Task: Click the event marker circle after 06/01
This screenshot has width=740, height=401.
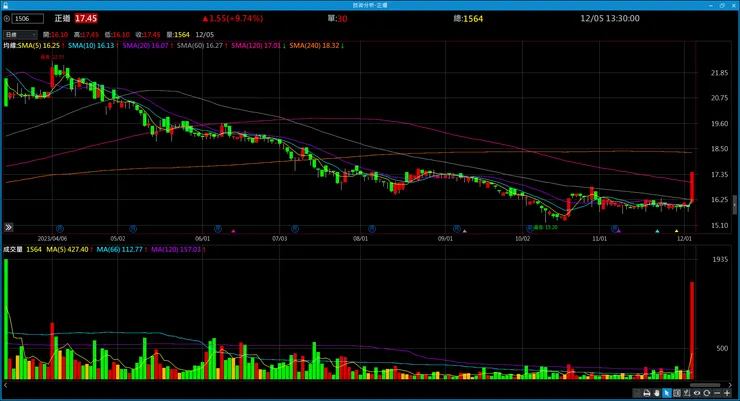Action: (218, 229)
